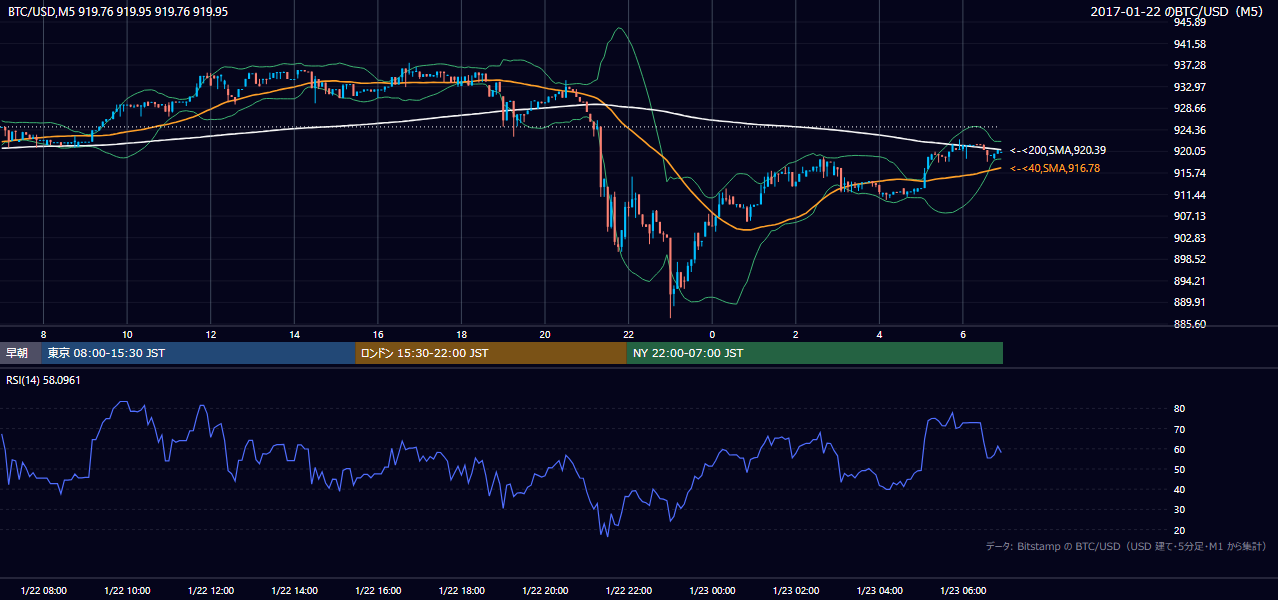Click hour tick '16' under price chart
Screen dimensions: 1278x600
pos(377,334)
